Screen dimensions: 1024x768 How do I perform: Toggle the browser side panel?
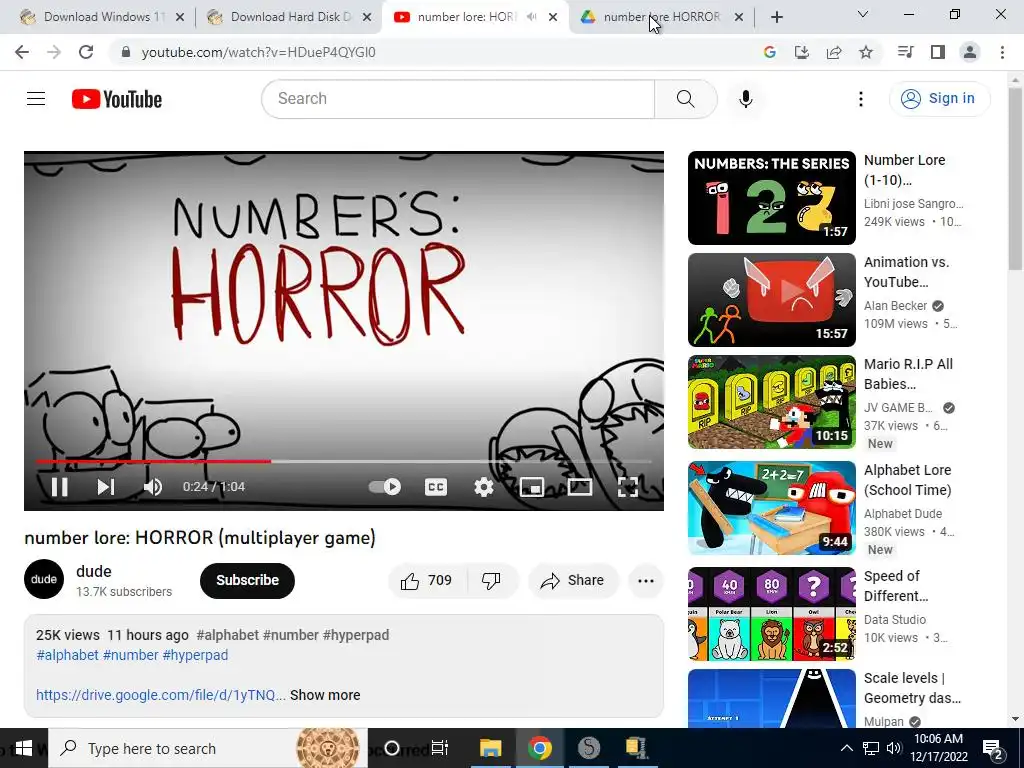tap(938, 52)
